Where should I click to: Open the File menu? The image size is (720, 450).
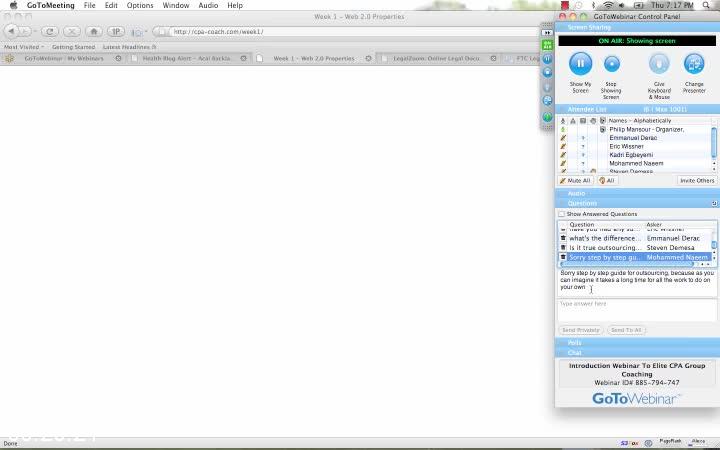pos(90,6)
